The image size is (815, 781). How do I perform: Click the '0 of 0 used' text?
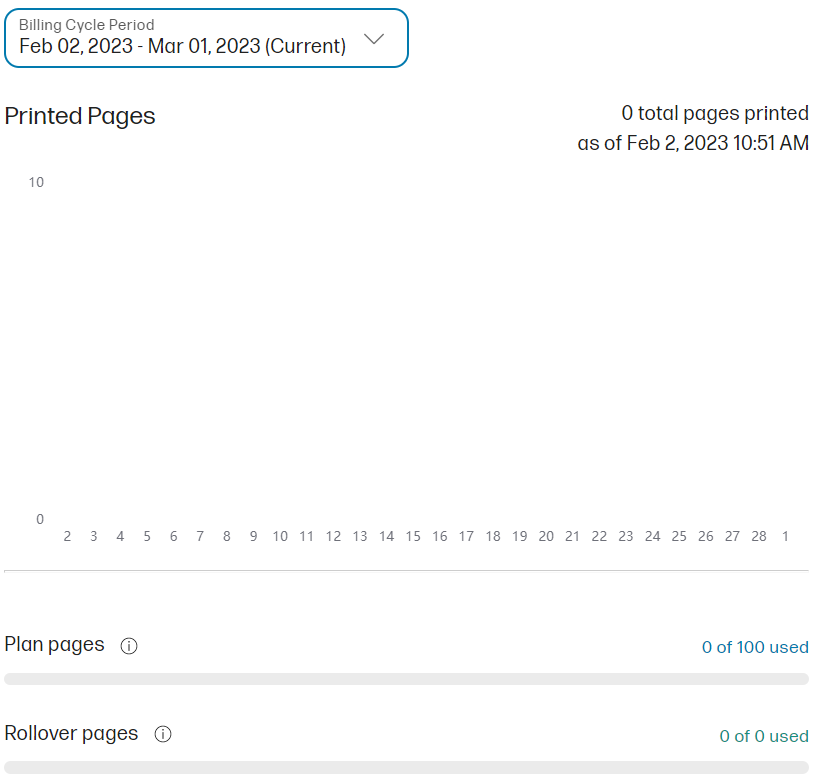[764, 736]
